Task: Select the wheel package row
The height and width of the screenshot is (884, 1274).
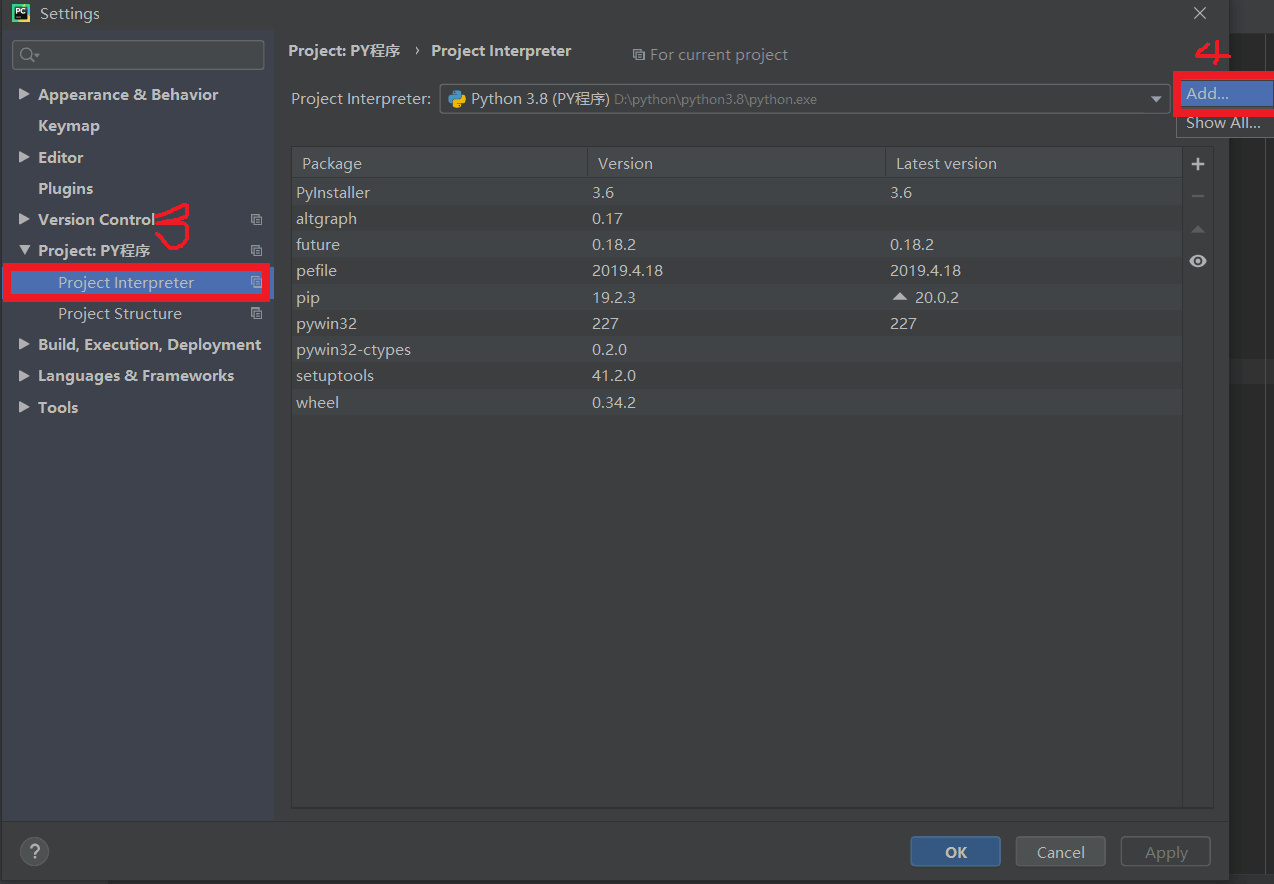Action: pyautogui.click(x=737, y=402)
